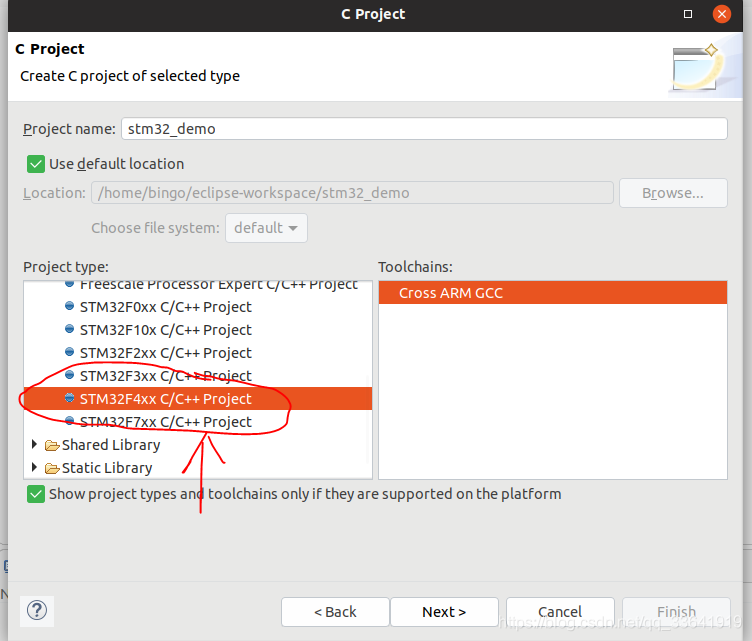Click the Next button

pos(444,612)
